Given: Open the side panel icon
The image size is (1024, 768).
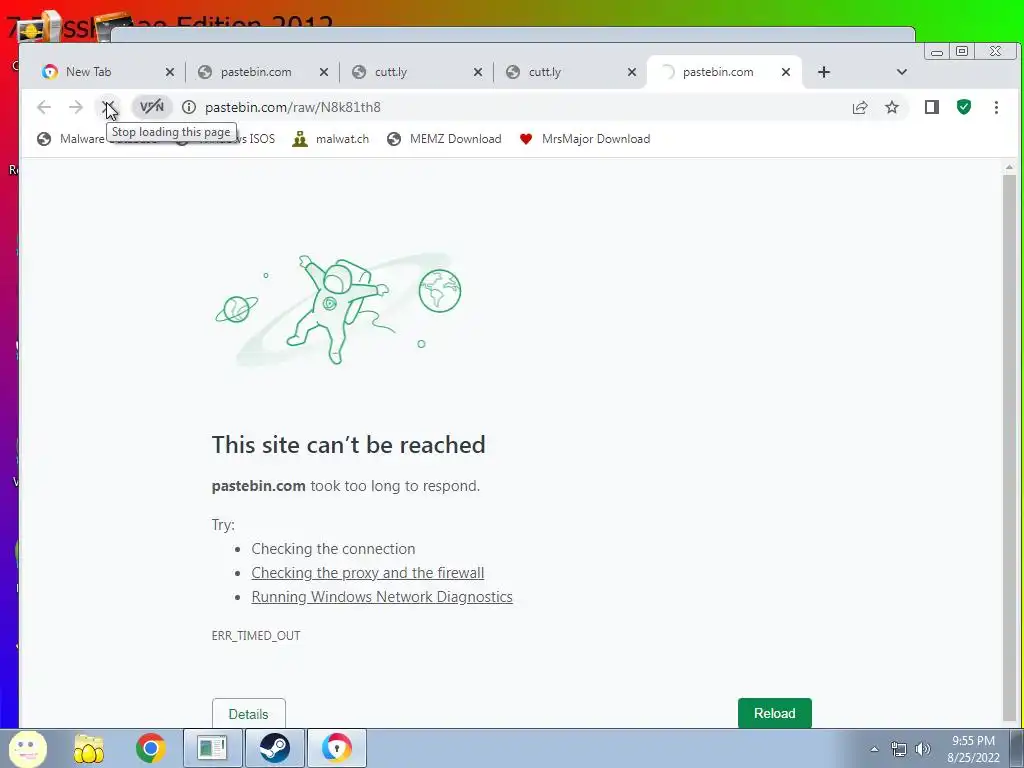Looking at the screenshot, I should point(932,107).
